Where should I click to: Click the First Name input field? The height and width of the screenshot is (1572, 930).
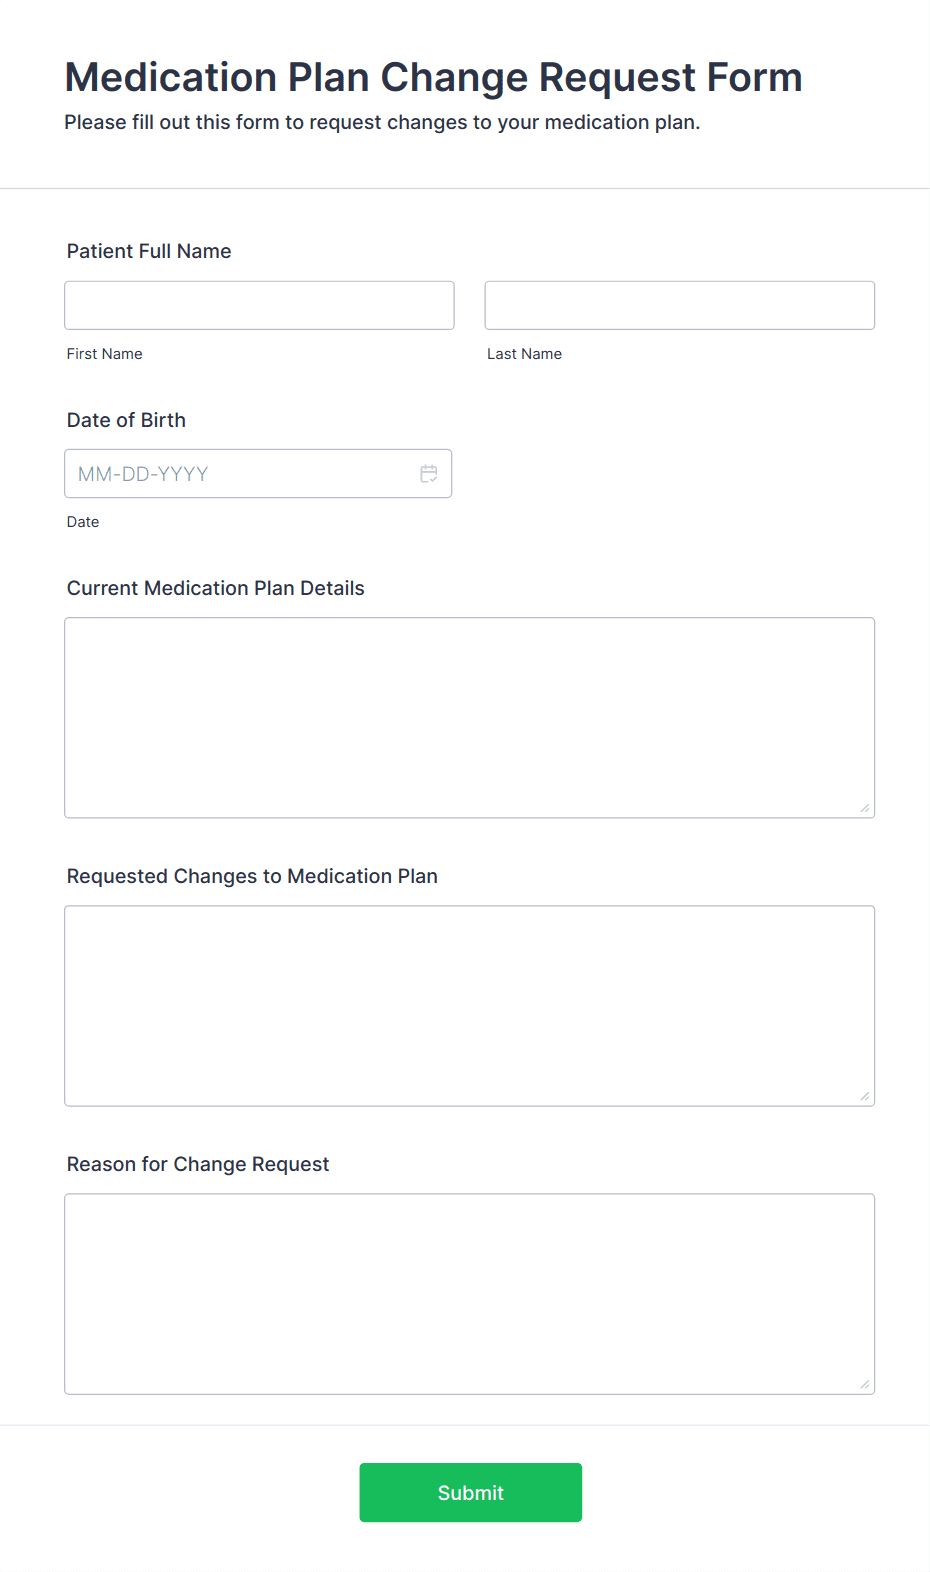[259, 305]
